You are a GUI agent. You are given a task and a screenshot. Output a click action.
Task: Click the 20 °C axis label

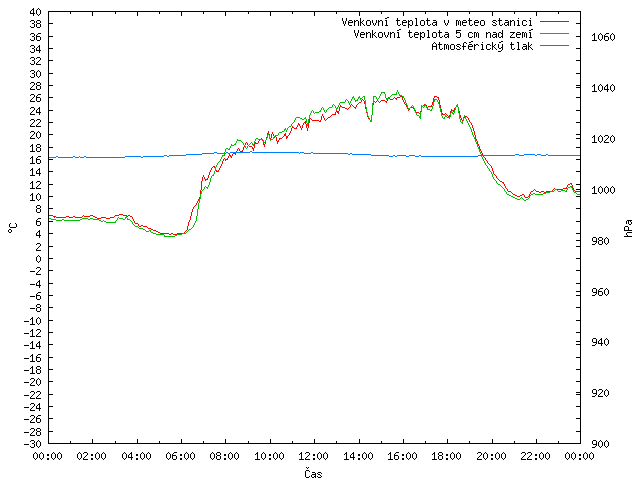(x=36, y=135)
